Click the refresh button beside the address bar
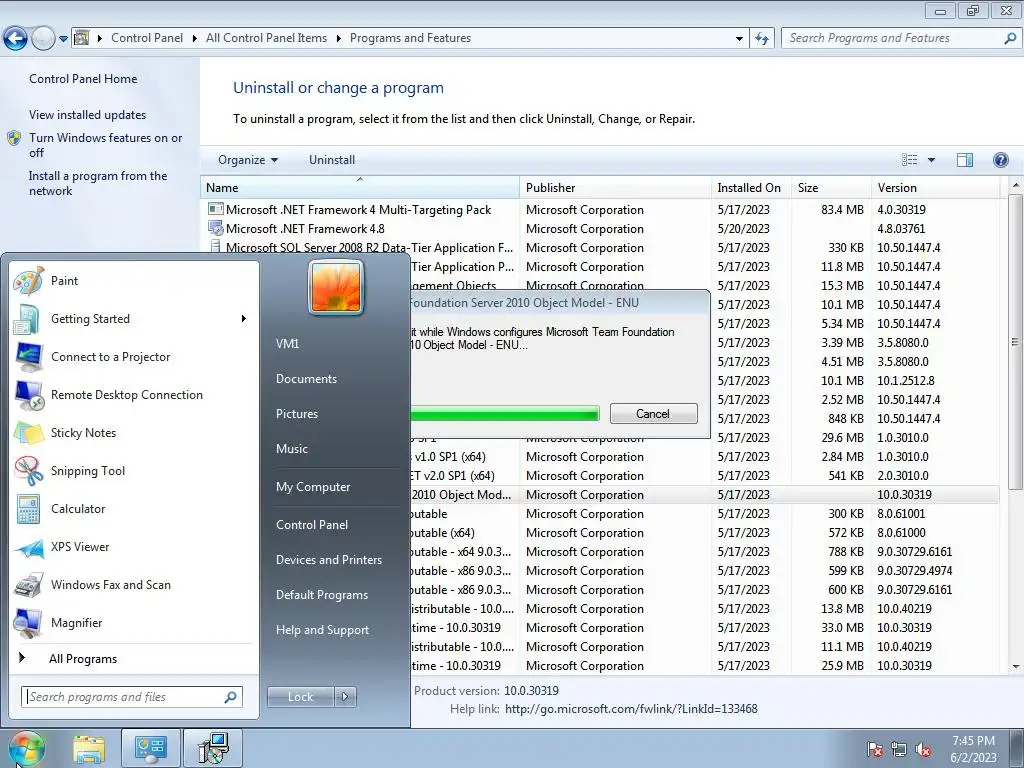Viewport: 1024px width, 768px height. [761, 39]
